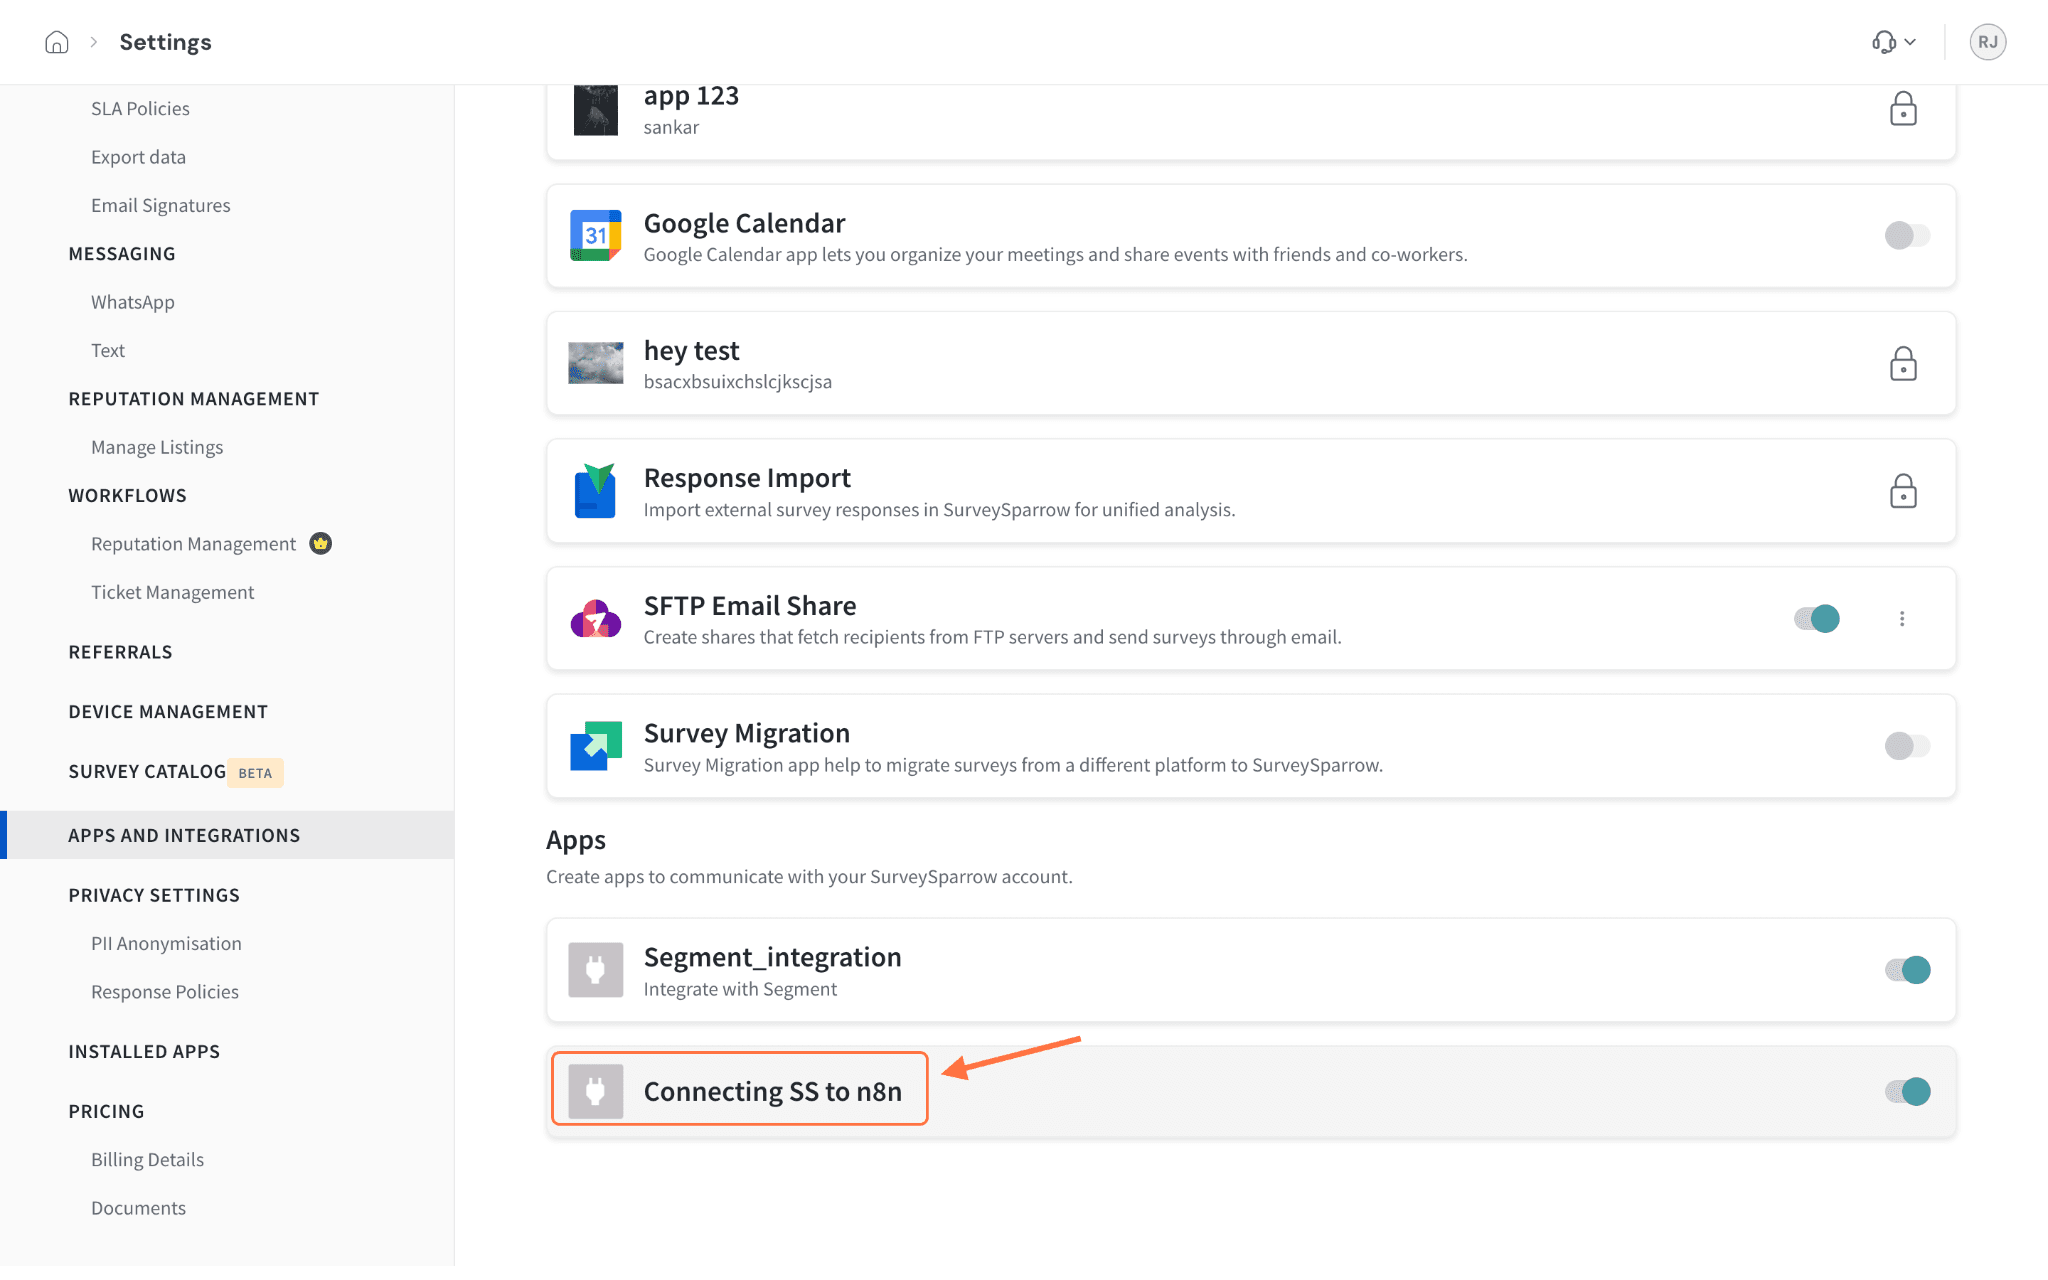Click the Google Calendar app icon

coord(595,236)
